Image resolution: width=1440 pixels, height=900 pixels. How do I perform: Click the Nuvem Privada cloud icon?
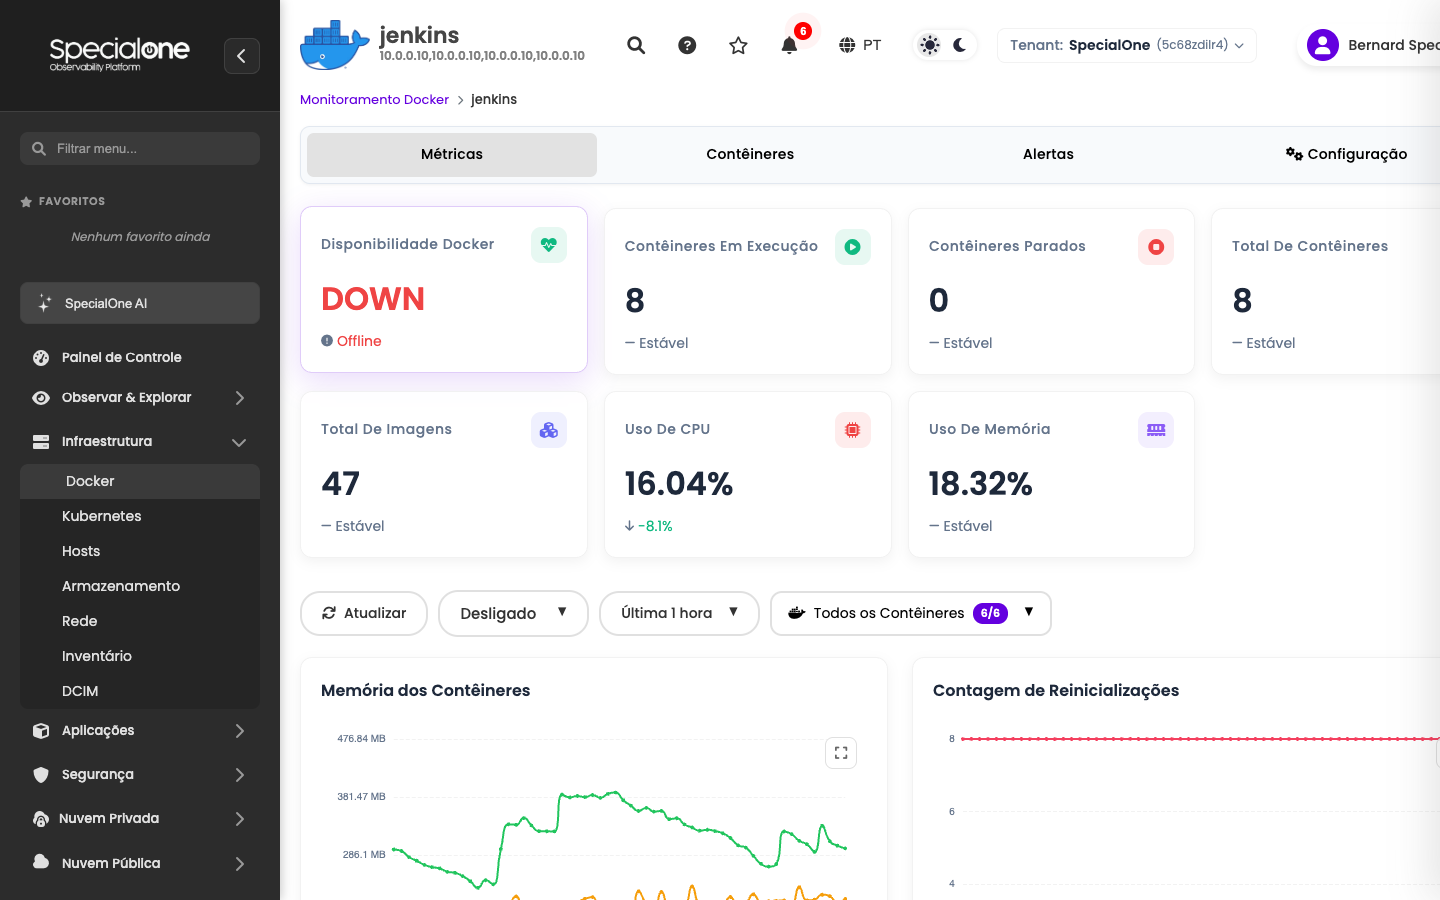click(41, 819)
